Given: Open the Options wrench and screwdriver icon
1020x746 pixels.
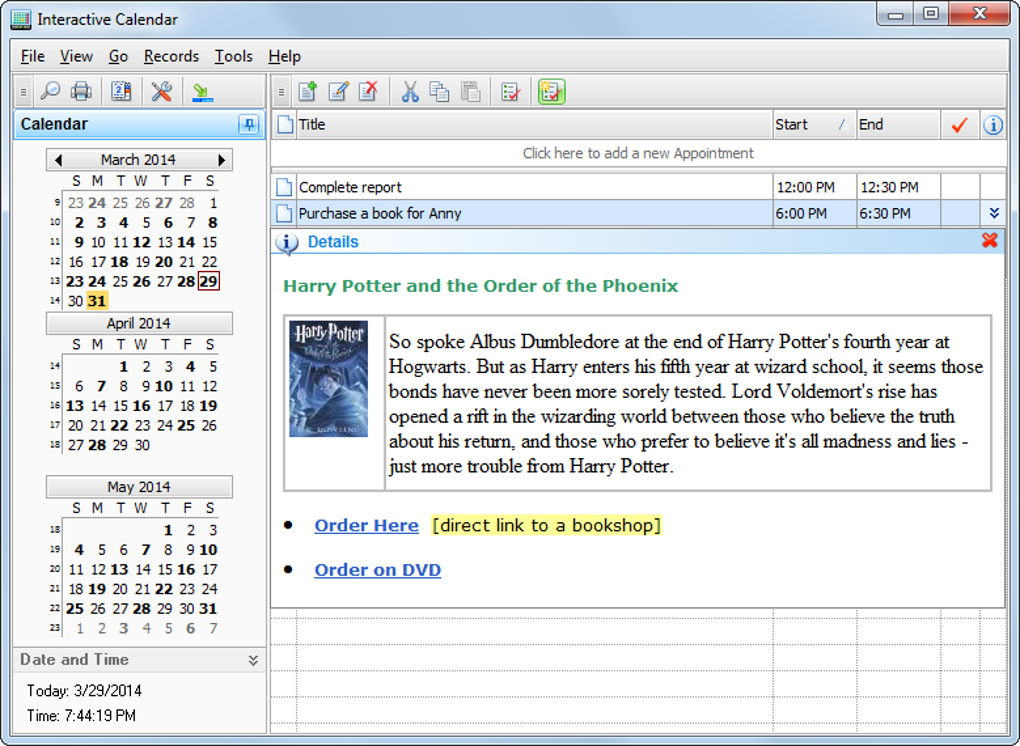Looking at the screenshot, I should 161,91.
